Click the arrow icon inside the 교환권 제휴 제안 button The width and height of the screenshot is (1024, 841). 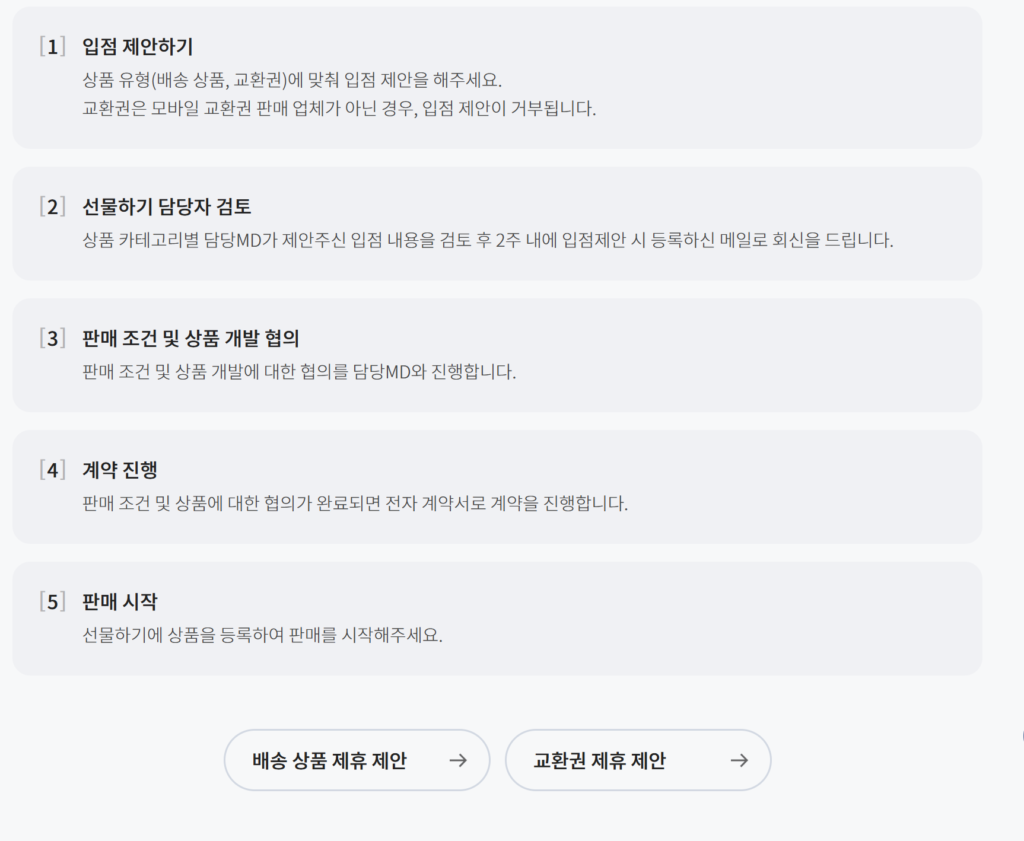[x=739, y=760]
